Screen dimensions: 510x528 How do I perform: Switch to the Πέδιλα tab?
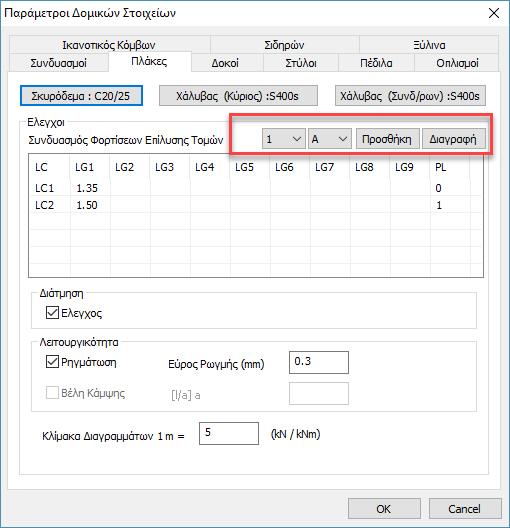click(376, 63)
